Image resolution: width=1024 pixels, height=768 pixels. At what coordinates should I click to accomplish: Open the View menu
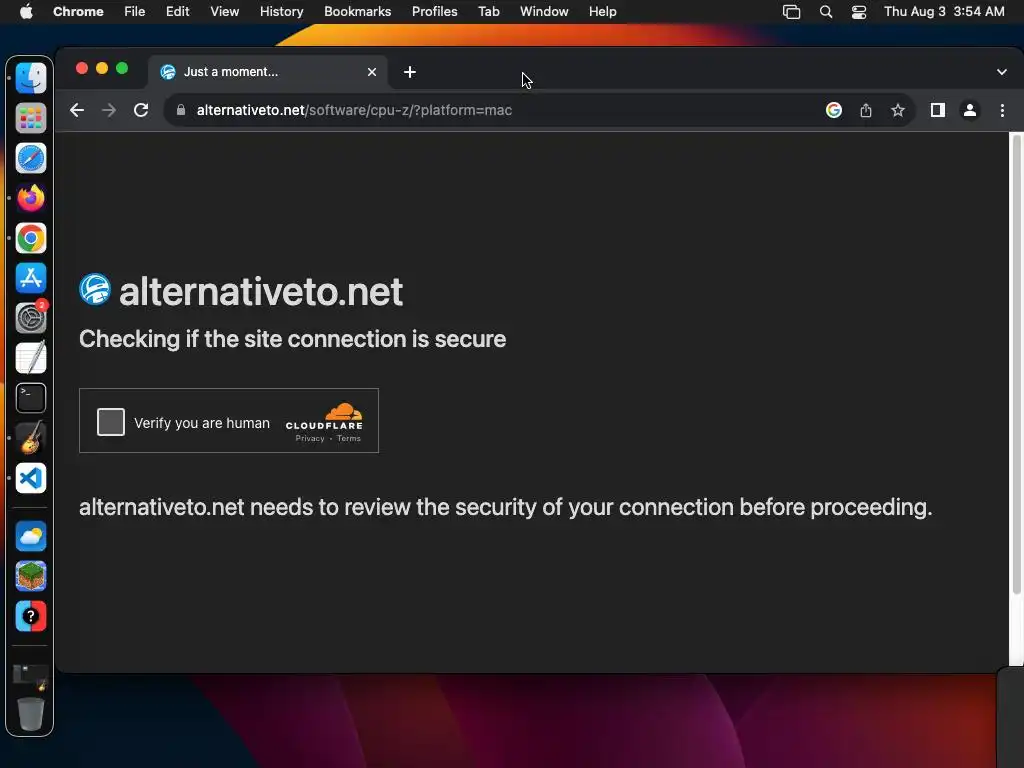coord(224,11)
